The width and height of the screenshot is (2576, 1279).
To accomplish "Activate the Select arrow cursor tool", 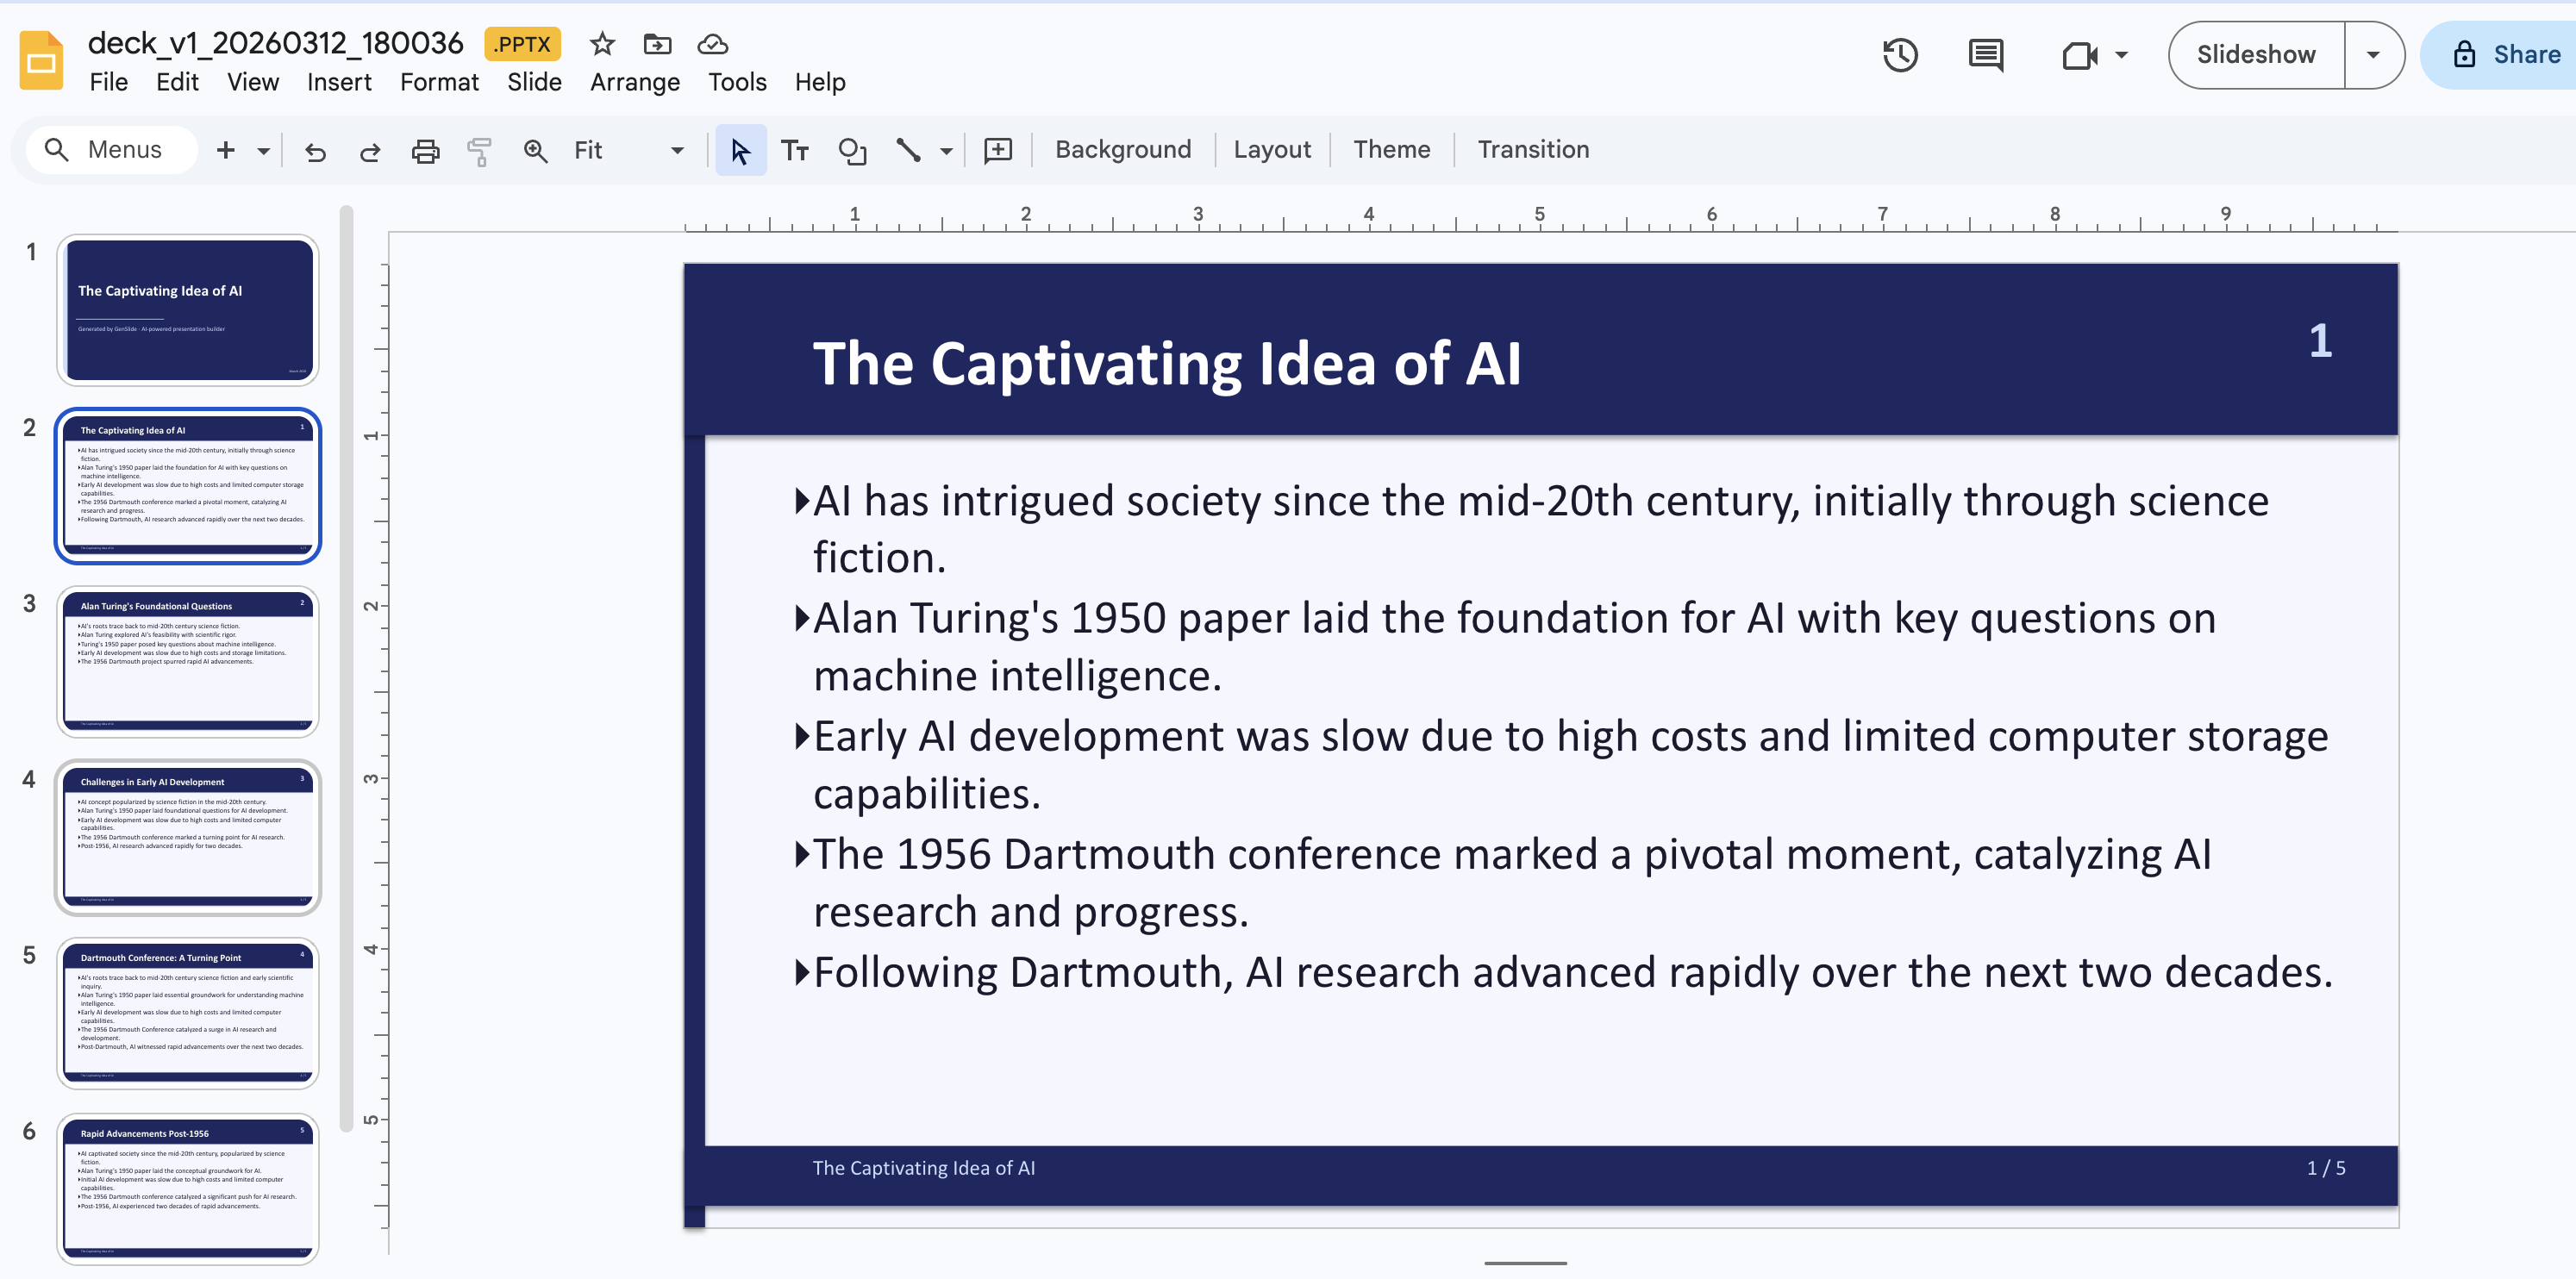I will 740,151.
